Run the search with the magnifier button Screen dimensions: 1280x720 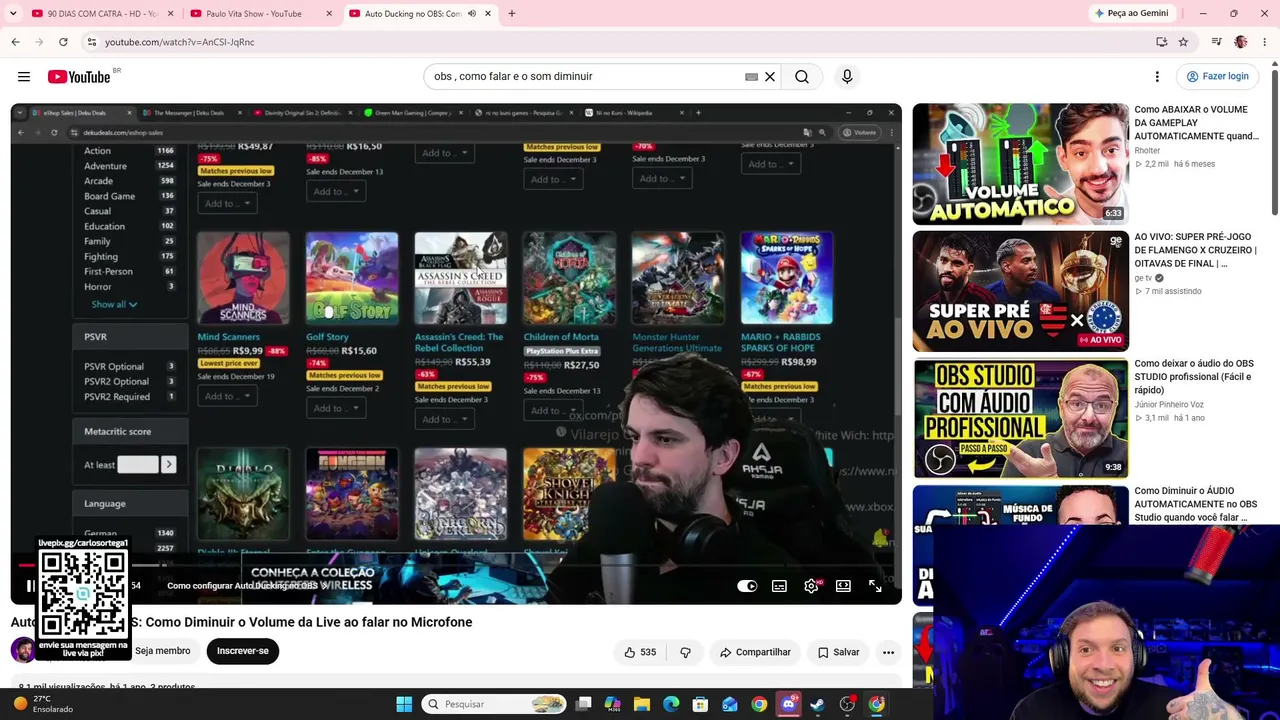(x=802, y=77)
